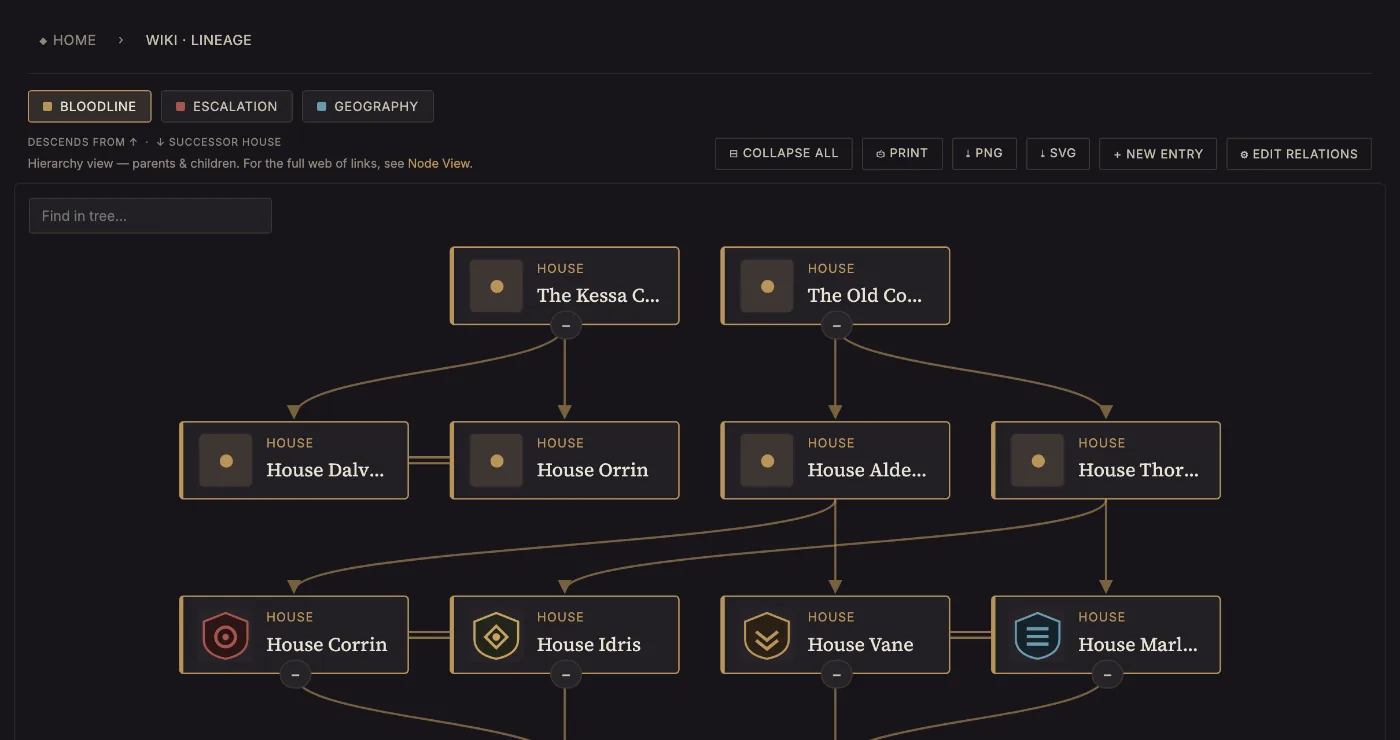Select House Dalv... node dot icon
The width and height of the screenshot is (1400, 740).
click(x=225, y=461)
